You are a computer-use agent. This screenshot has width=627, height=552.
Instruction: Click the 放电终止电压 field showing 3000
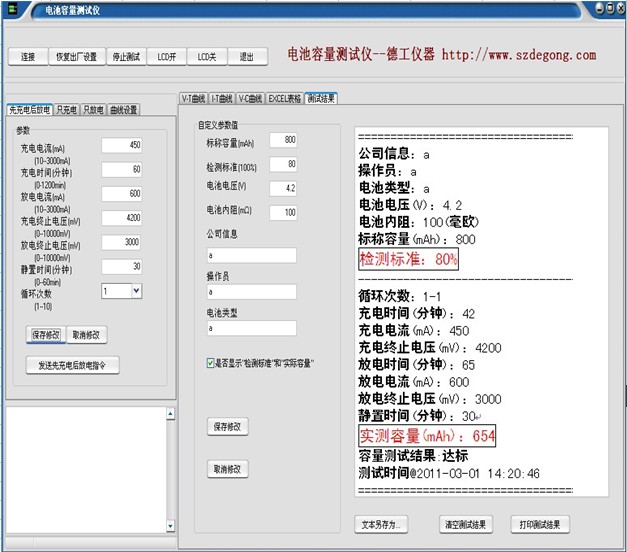point(122,242)
